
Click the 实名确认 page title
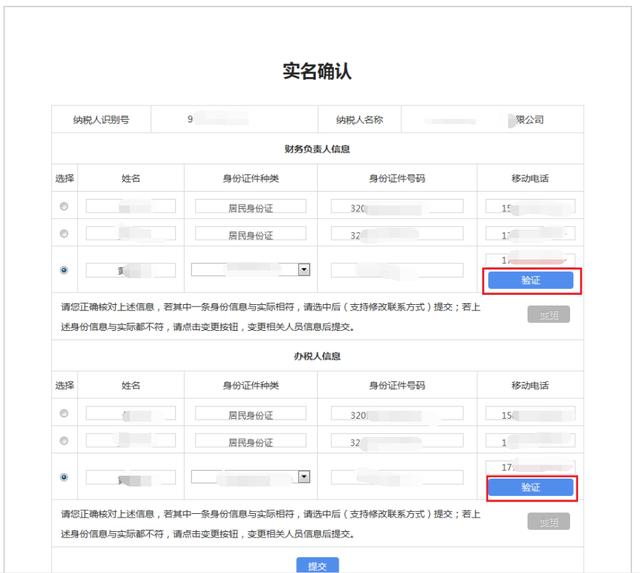tap(317, 71)
